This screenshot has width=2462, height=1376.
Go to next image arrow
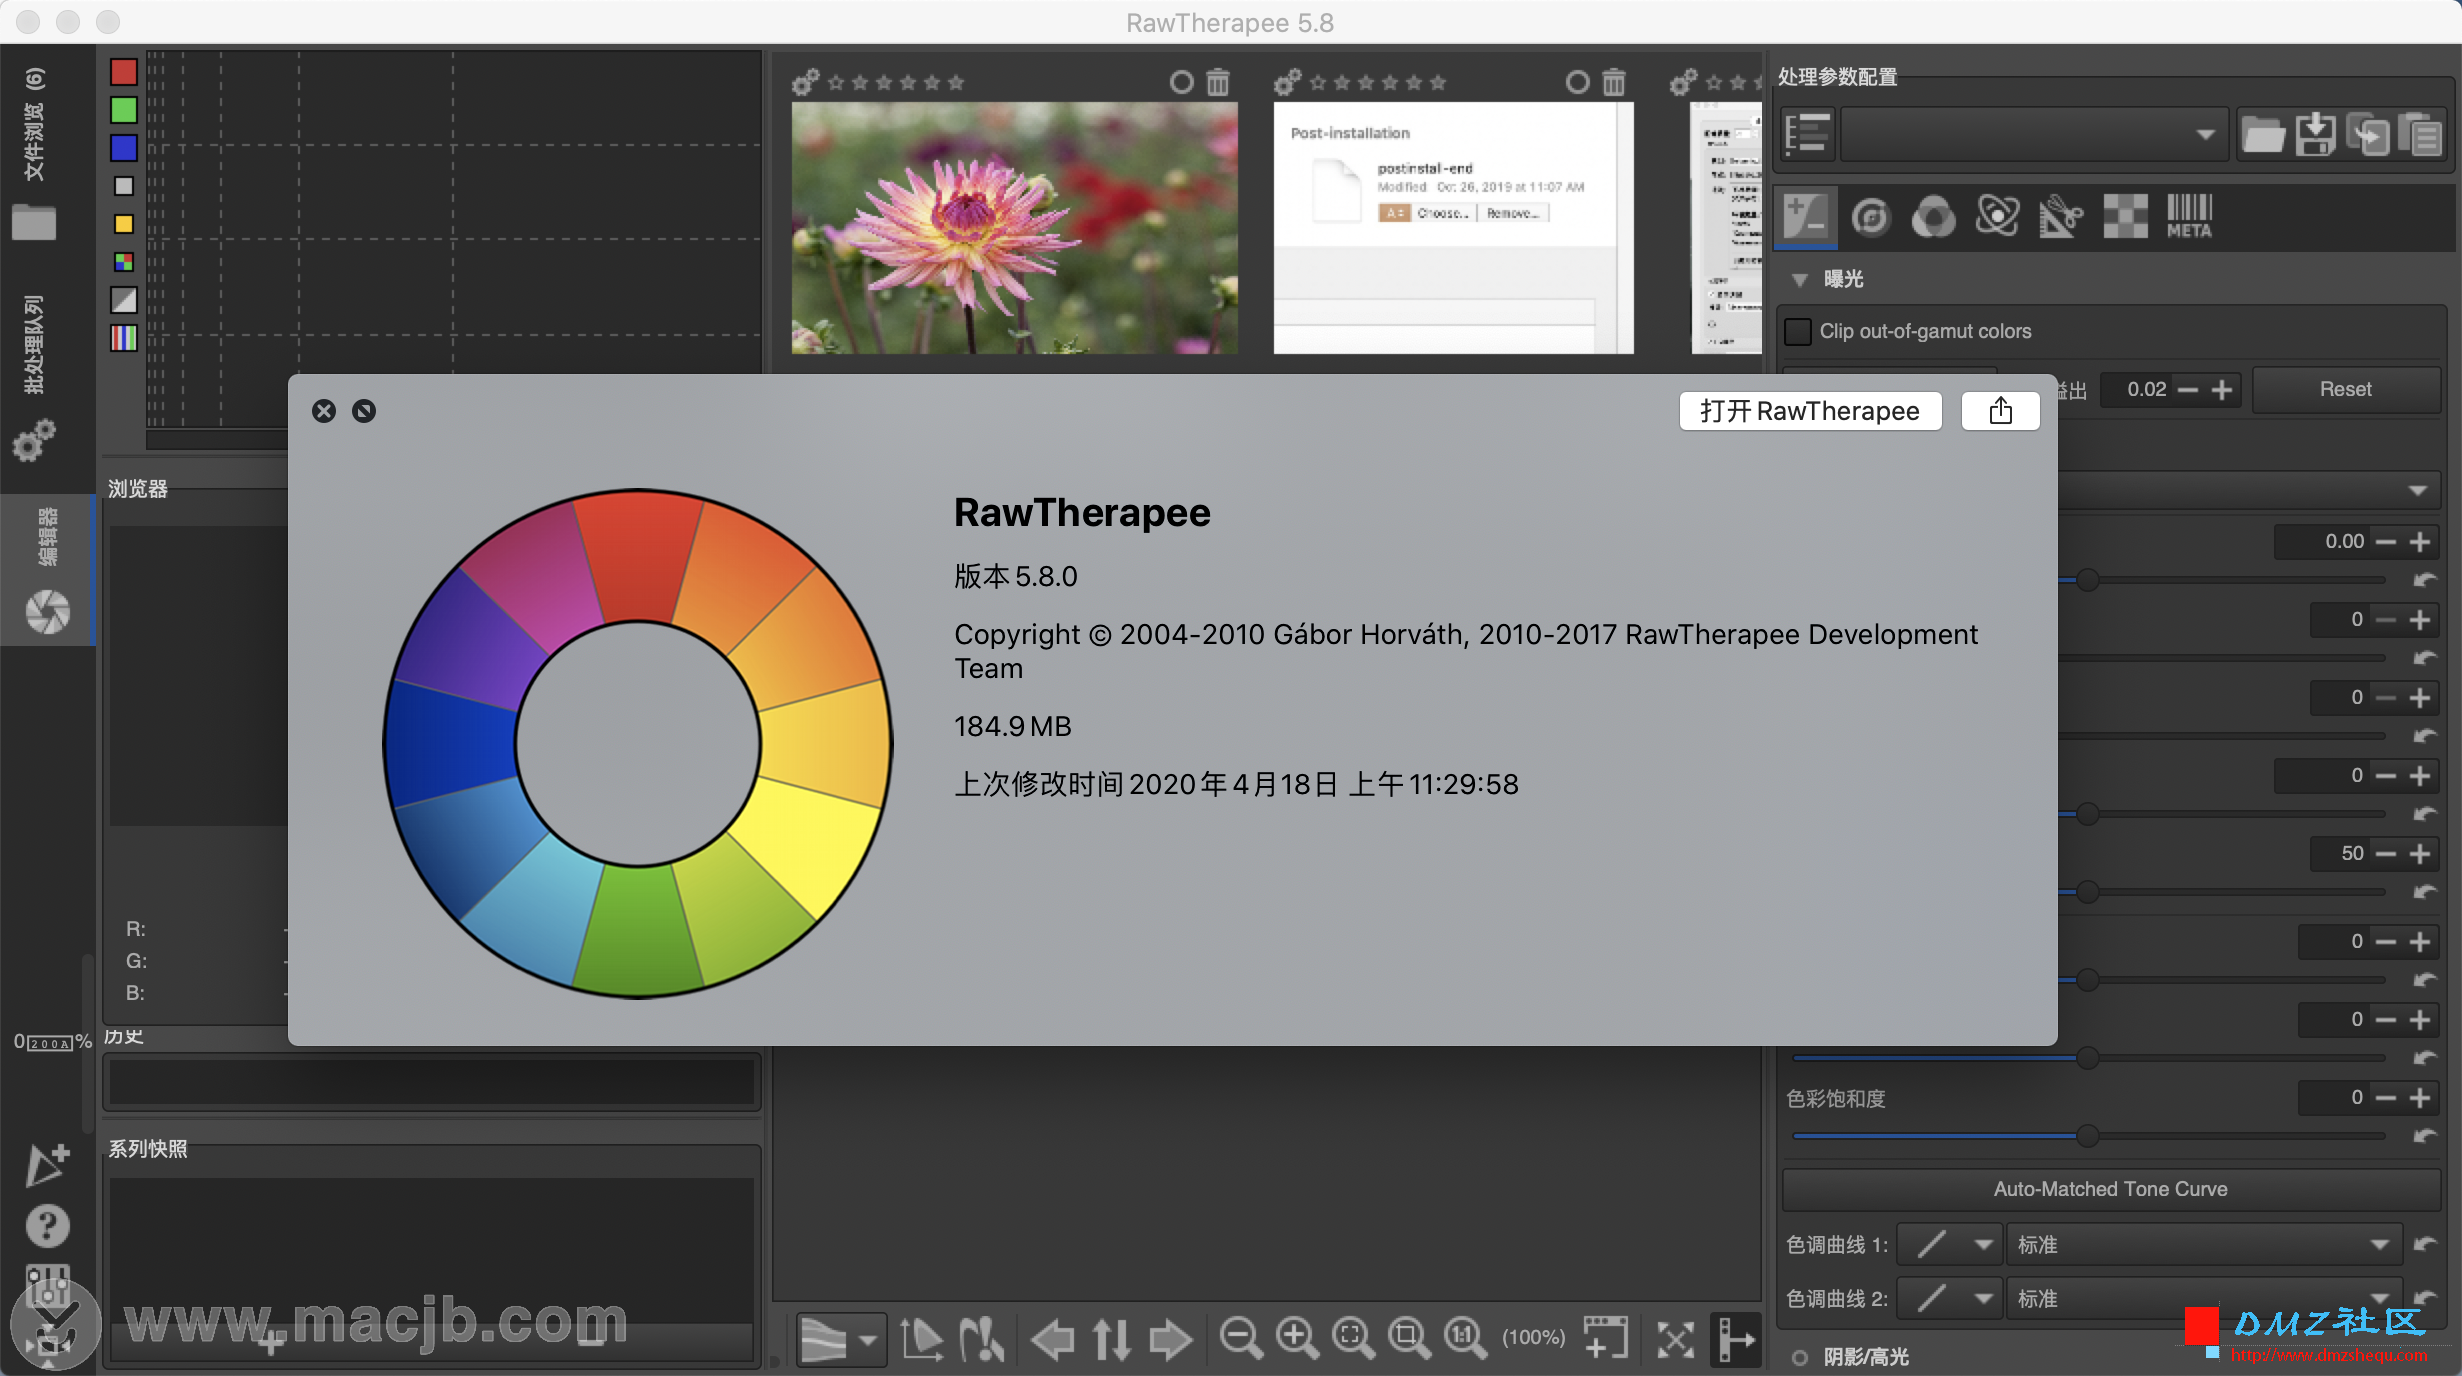pos(1170,1338)
